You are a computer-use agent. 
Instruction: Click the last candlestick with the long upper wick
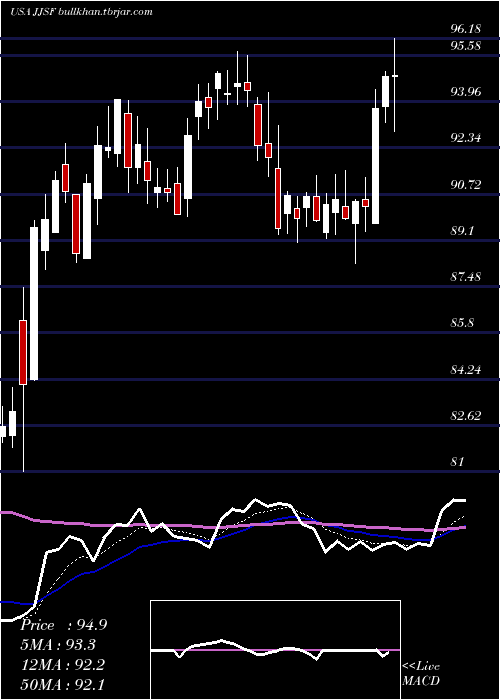(x=395, y=85)
